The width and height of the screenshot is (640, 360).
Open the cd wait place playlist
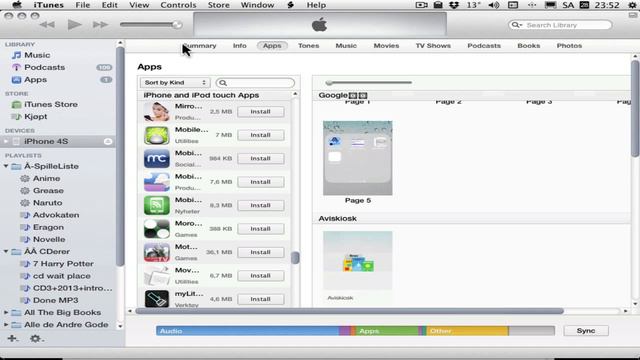pyautogui.click(x=61, y=276)
